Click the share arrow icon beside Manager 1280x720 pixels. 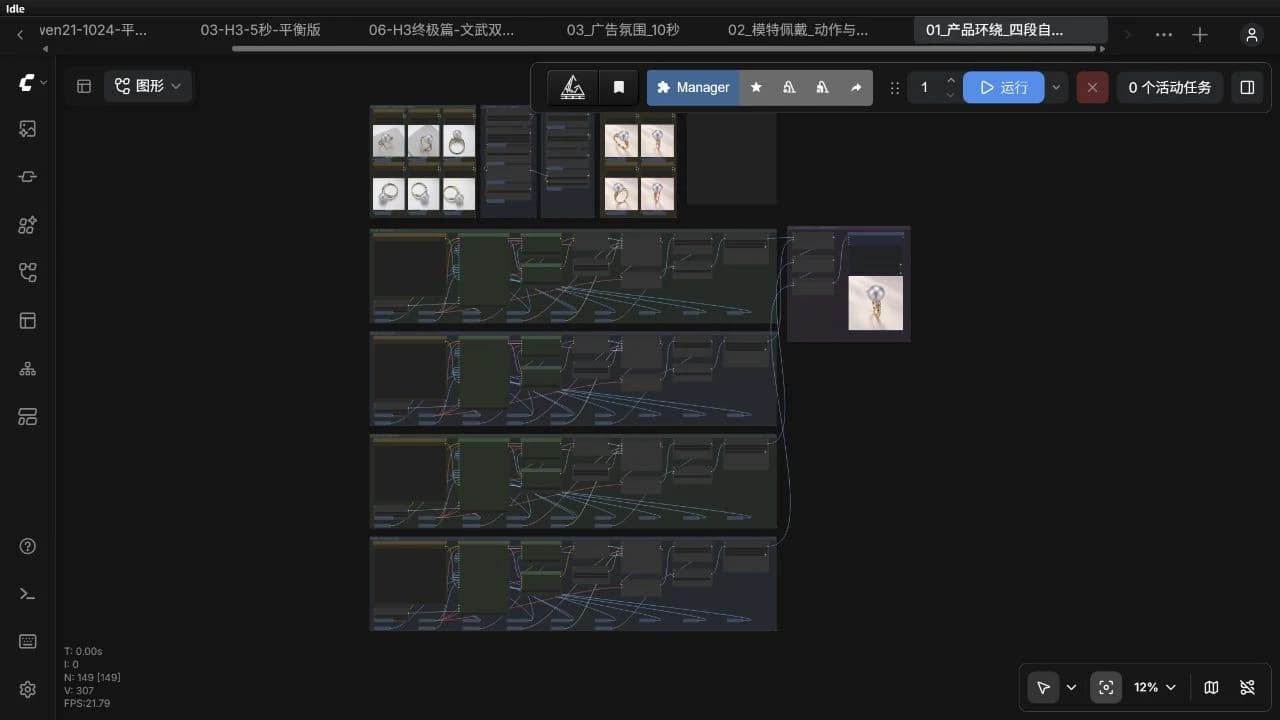point(856,87)
